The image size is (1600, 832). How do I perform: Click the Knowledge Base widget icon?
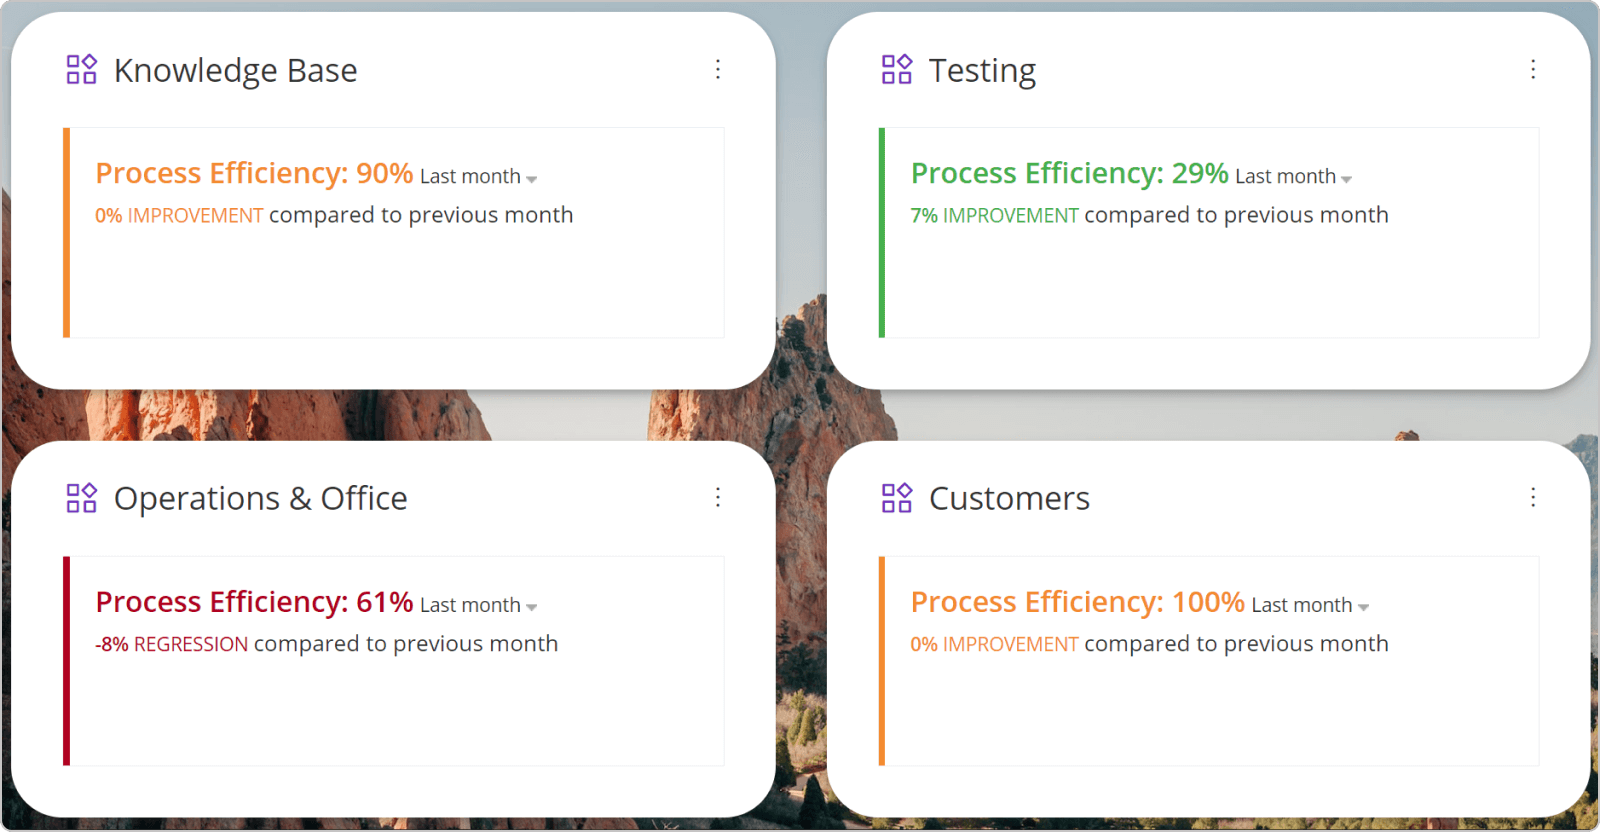pos(81,69)
